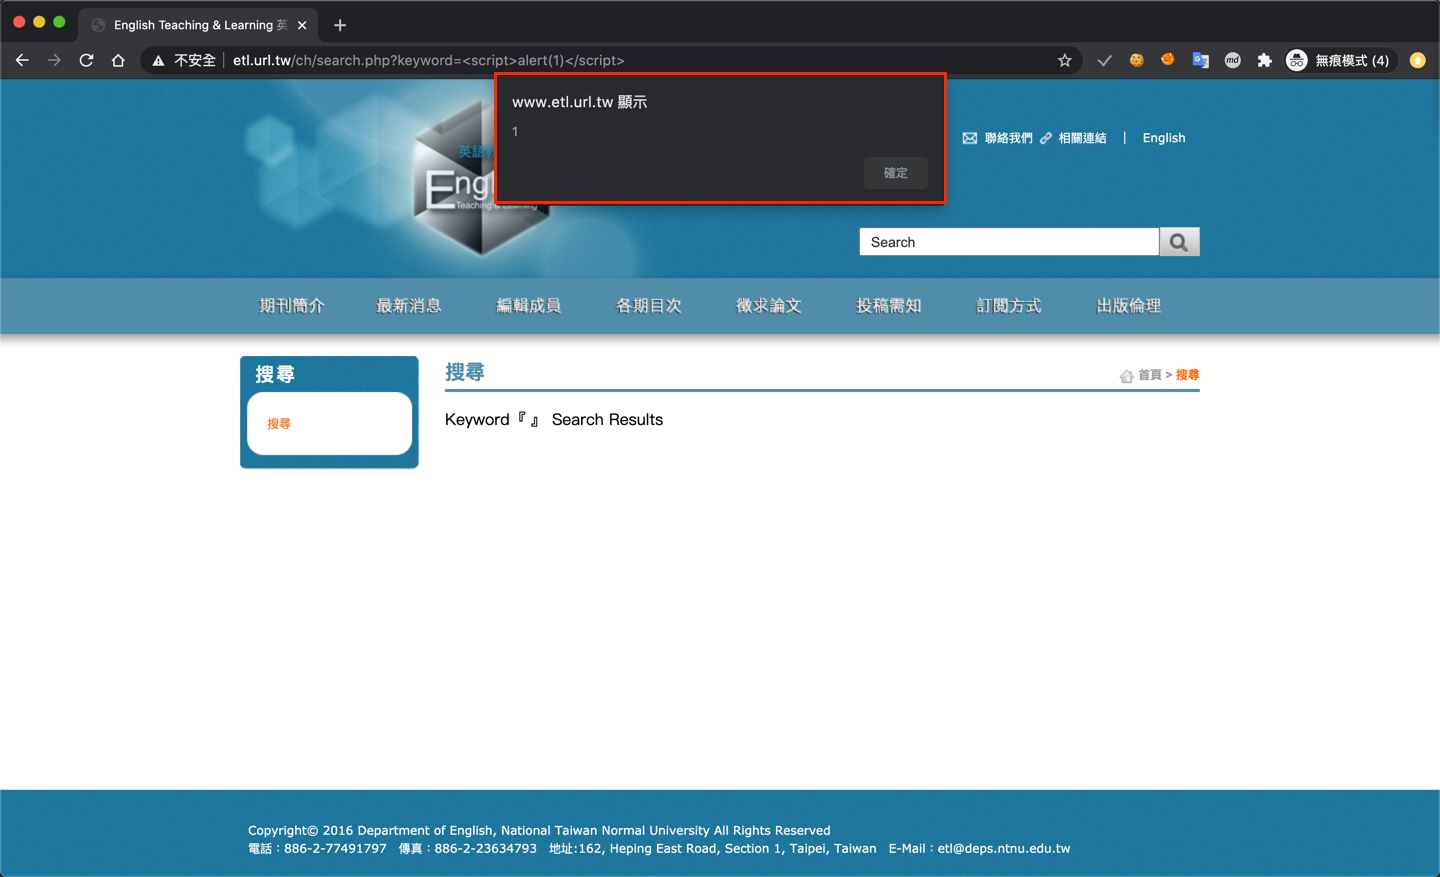Click the md extension icon

[1233, 60]
